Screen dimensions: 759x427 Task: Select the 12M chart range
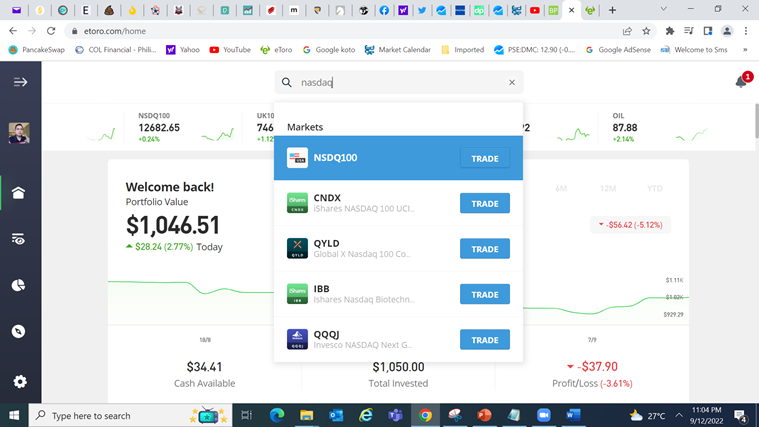tap(608, 188)
